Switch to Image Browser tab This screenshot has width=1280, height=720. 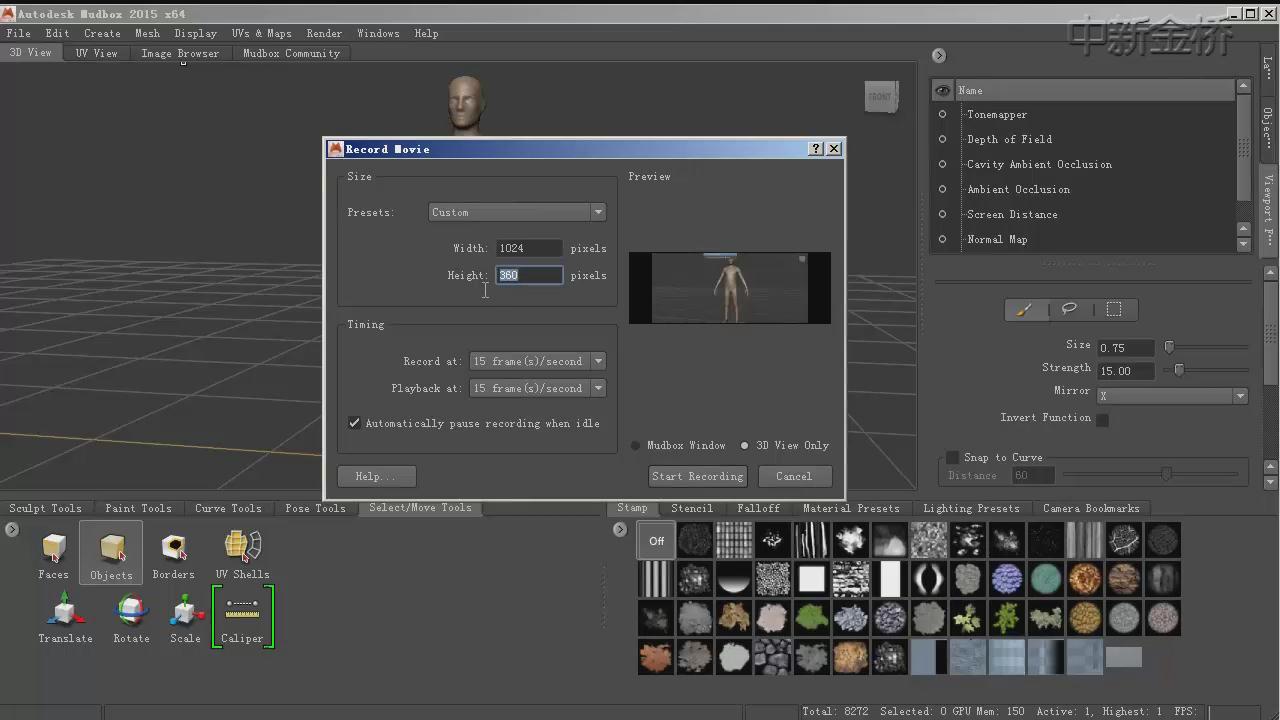pos(180,53)
